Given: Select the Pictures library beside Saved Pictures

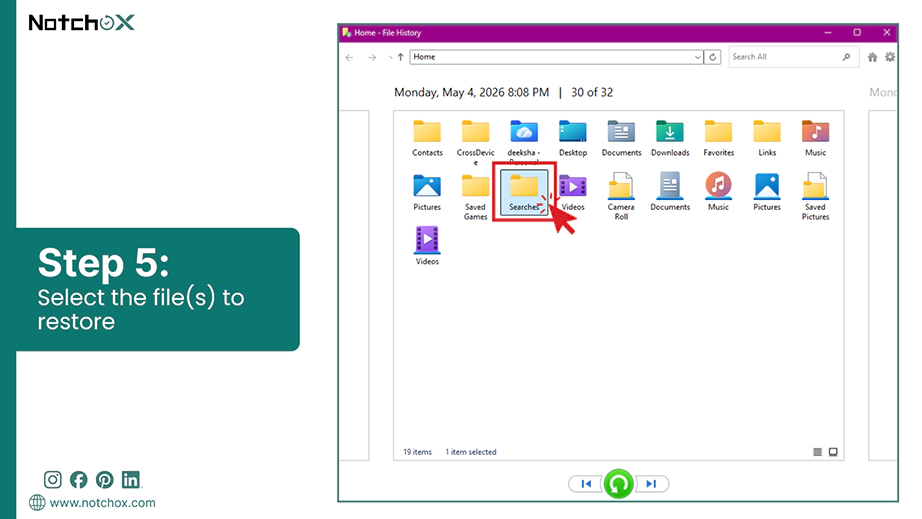Looking at the screenshot, I should (767, 192).
